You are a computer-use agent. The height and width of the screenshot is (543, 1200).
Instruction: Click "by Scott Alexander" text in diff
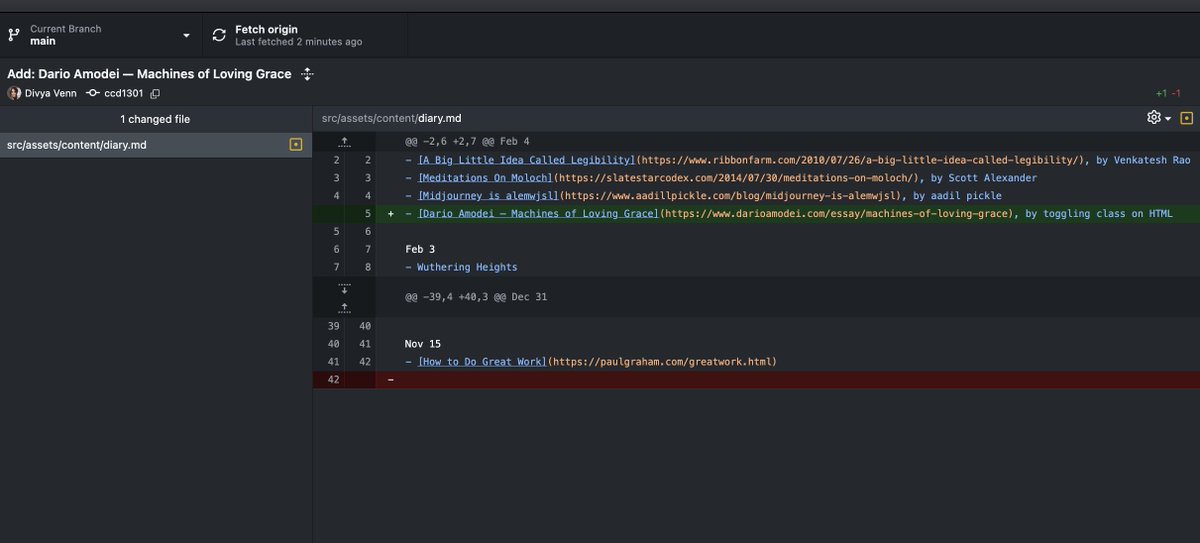(983, 178)
